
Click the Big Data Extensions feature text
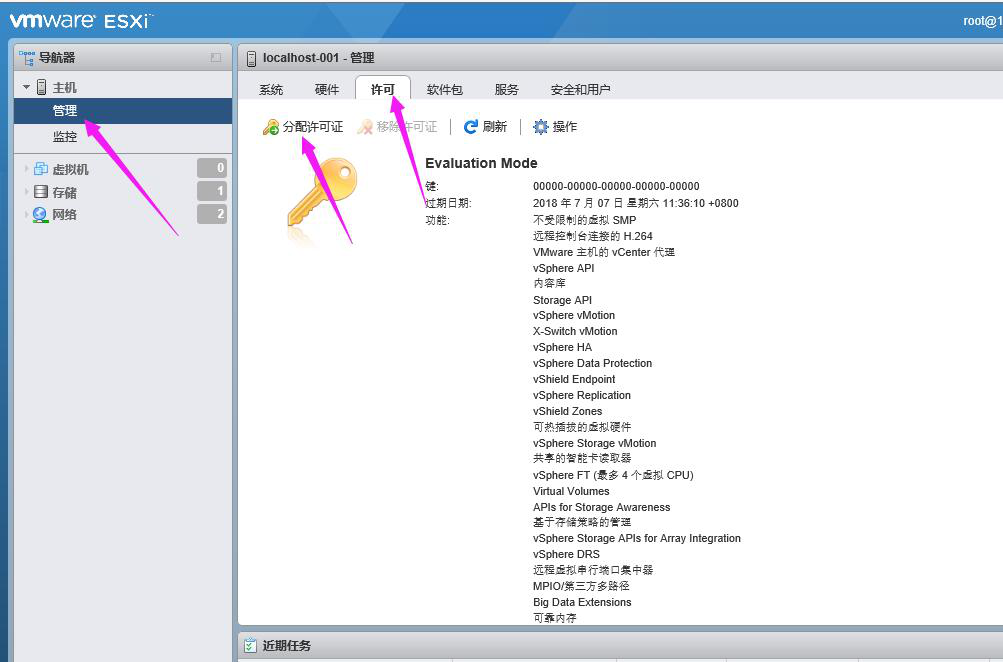tap(582, 603)
